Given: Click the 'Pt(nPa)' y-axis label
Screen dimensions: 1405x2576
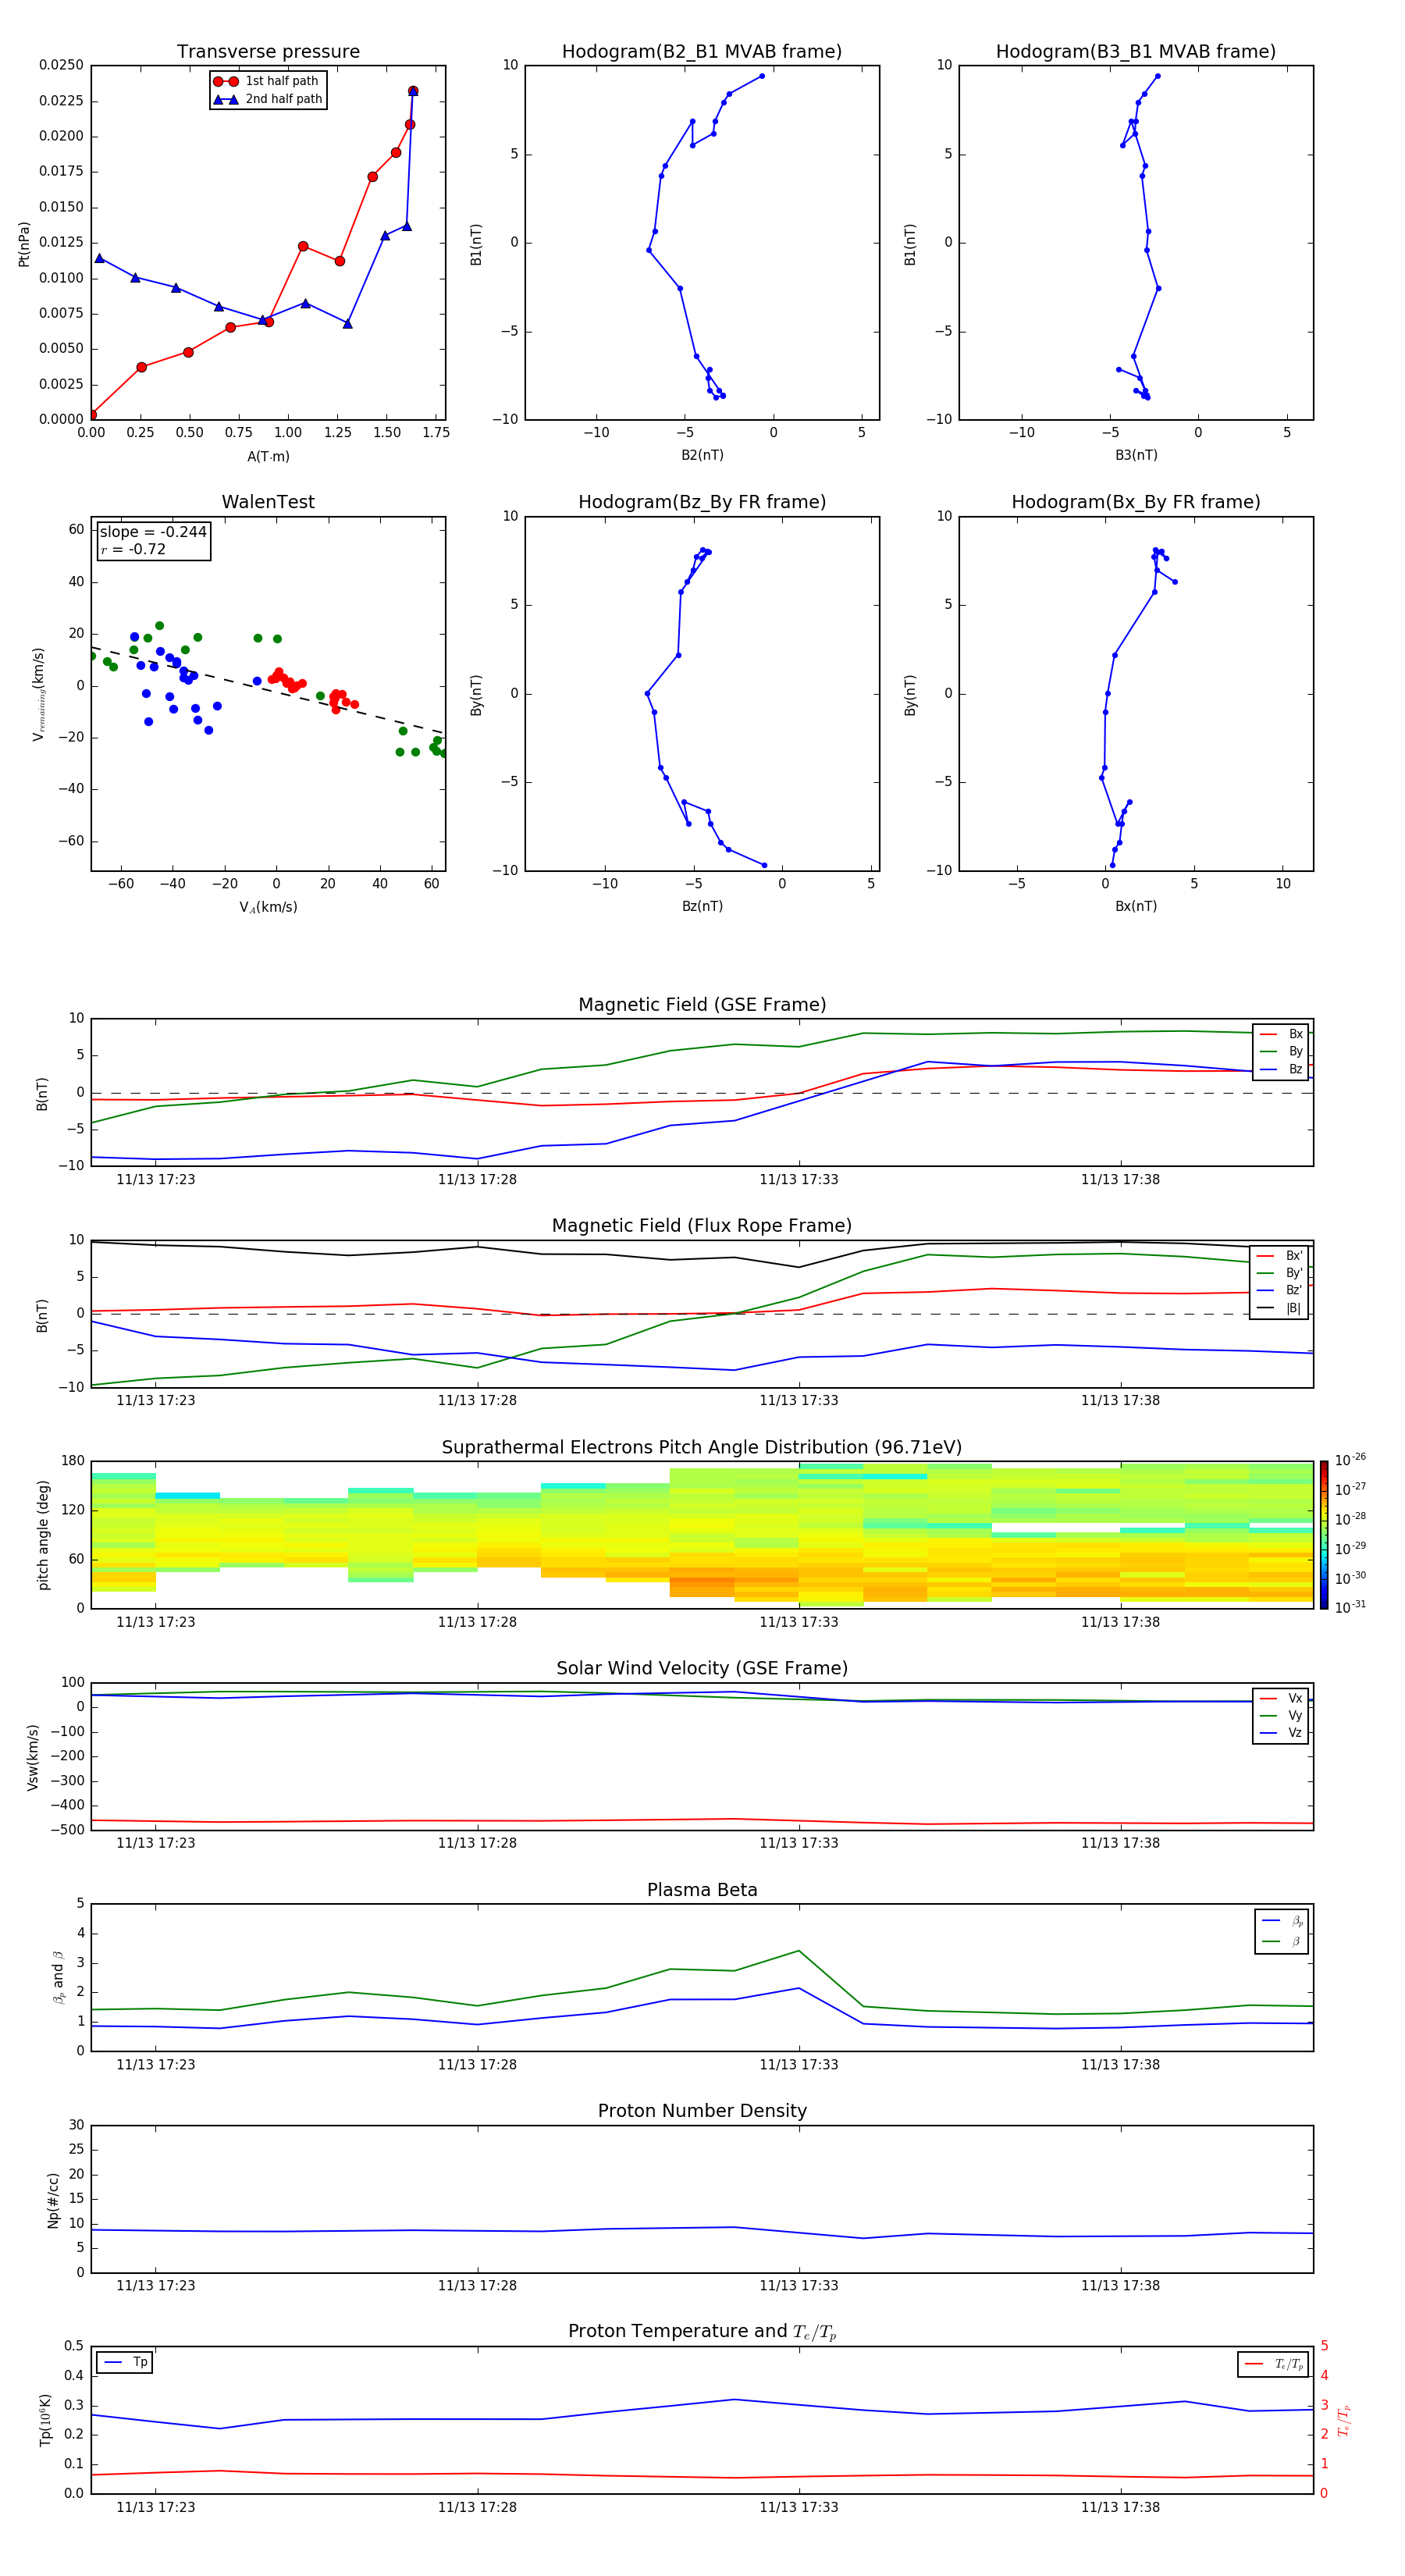Looking at the screenshot, I should pyautogui.click(x=24, y=244).
